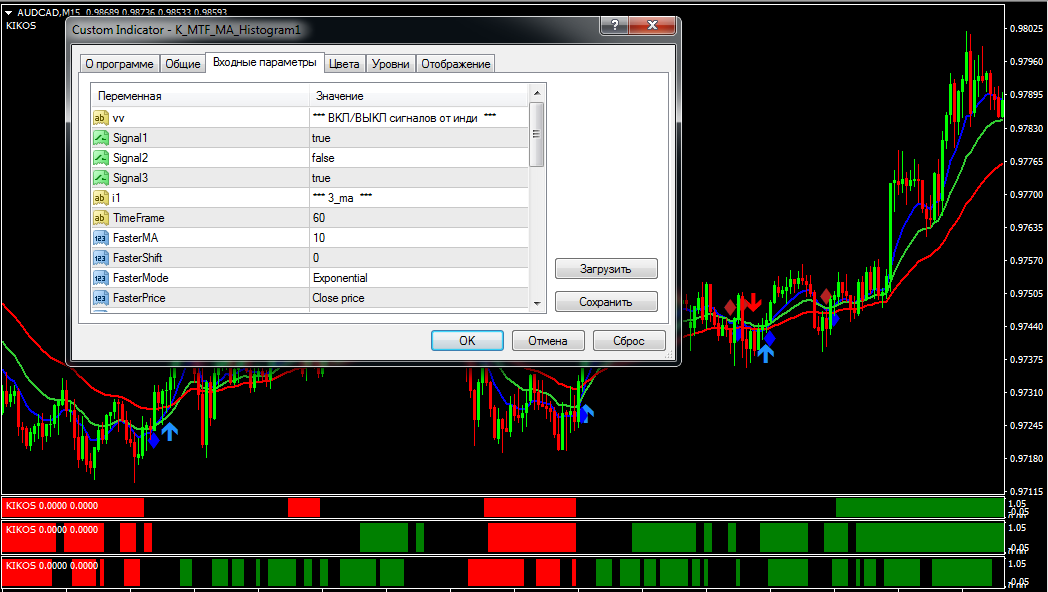Click the TimeFrame parameter icon
Image resolution: width=1048 pixels, height=592 pixels.
[x=100, y=218]
